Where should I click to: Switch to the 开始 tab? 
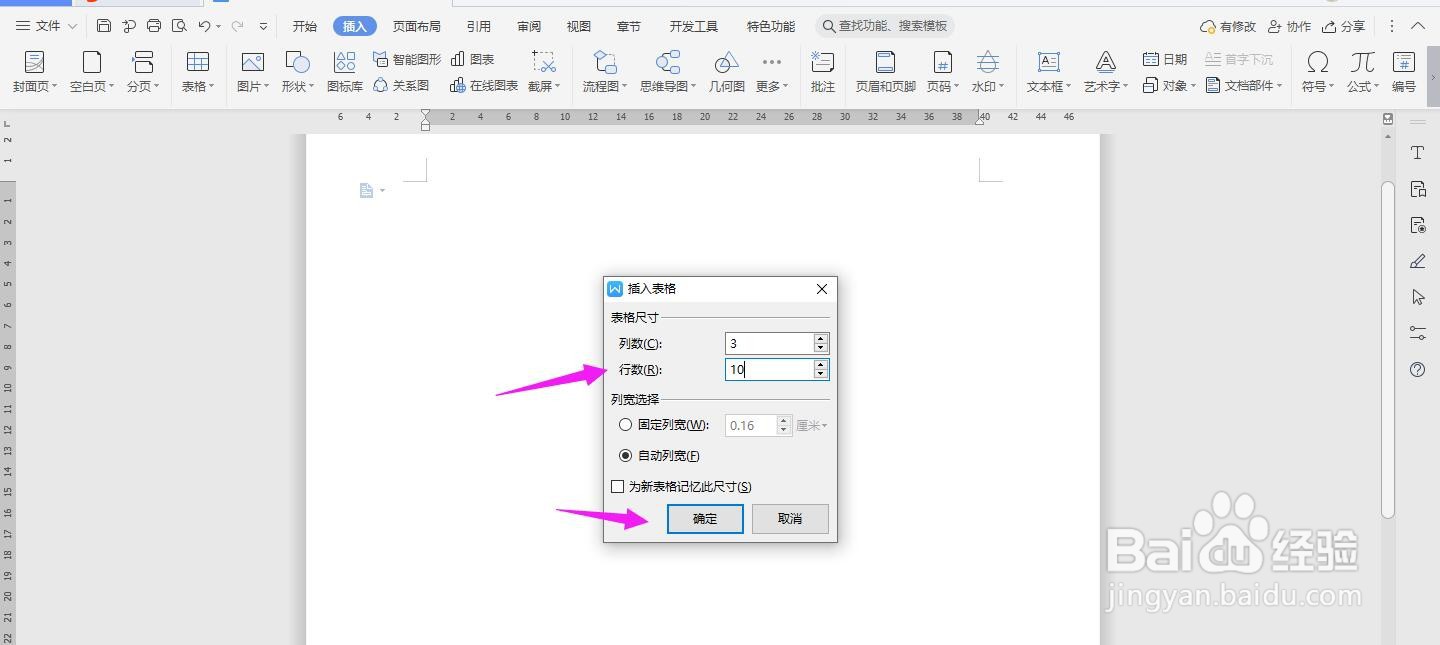click(304, 27)
